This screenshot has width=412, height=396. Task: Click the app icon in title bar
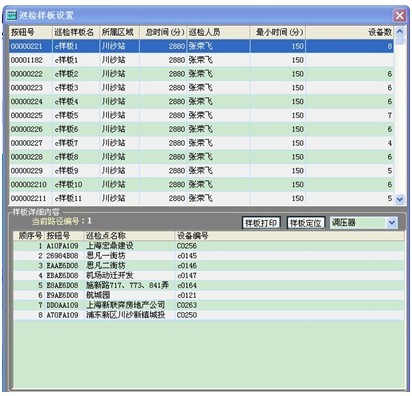point(11,15)
